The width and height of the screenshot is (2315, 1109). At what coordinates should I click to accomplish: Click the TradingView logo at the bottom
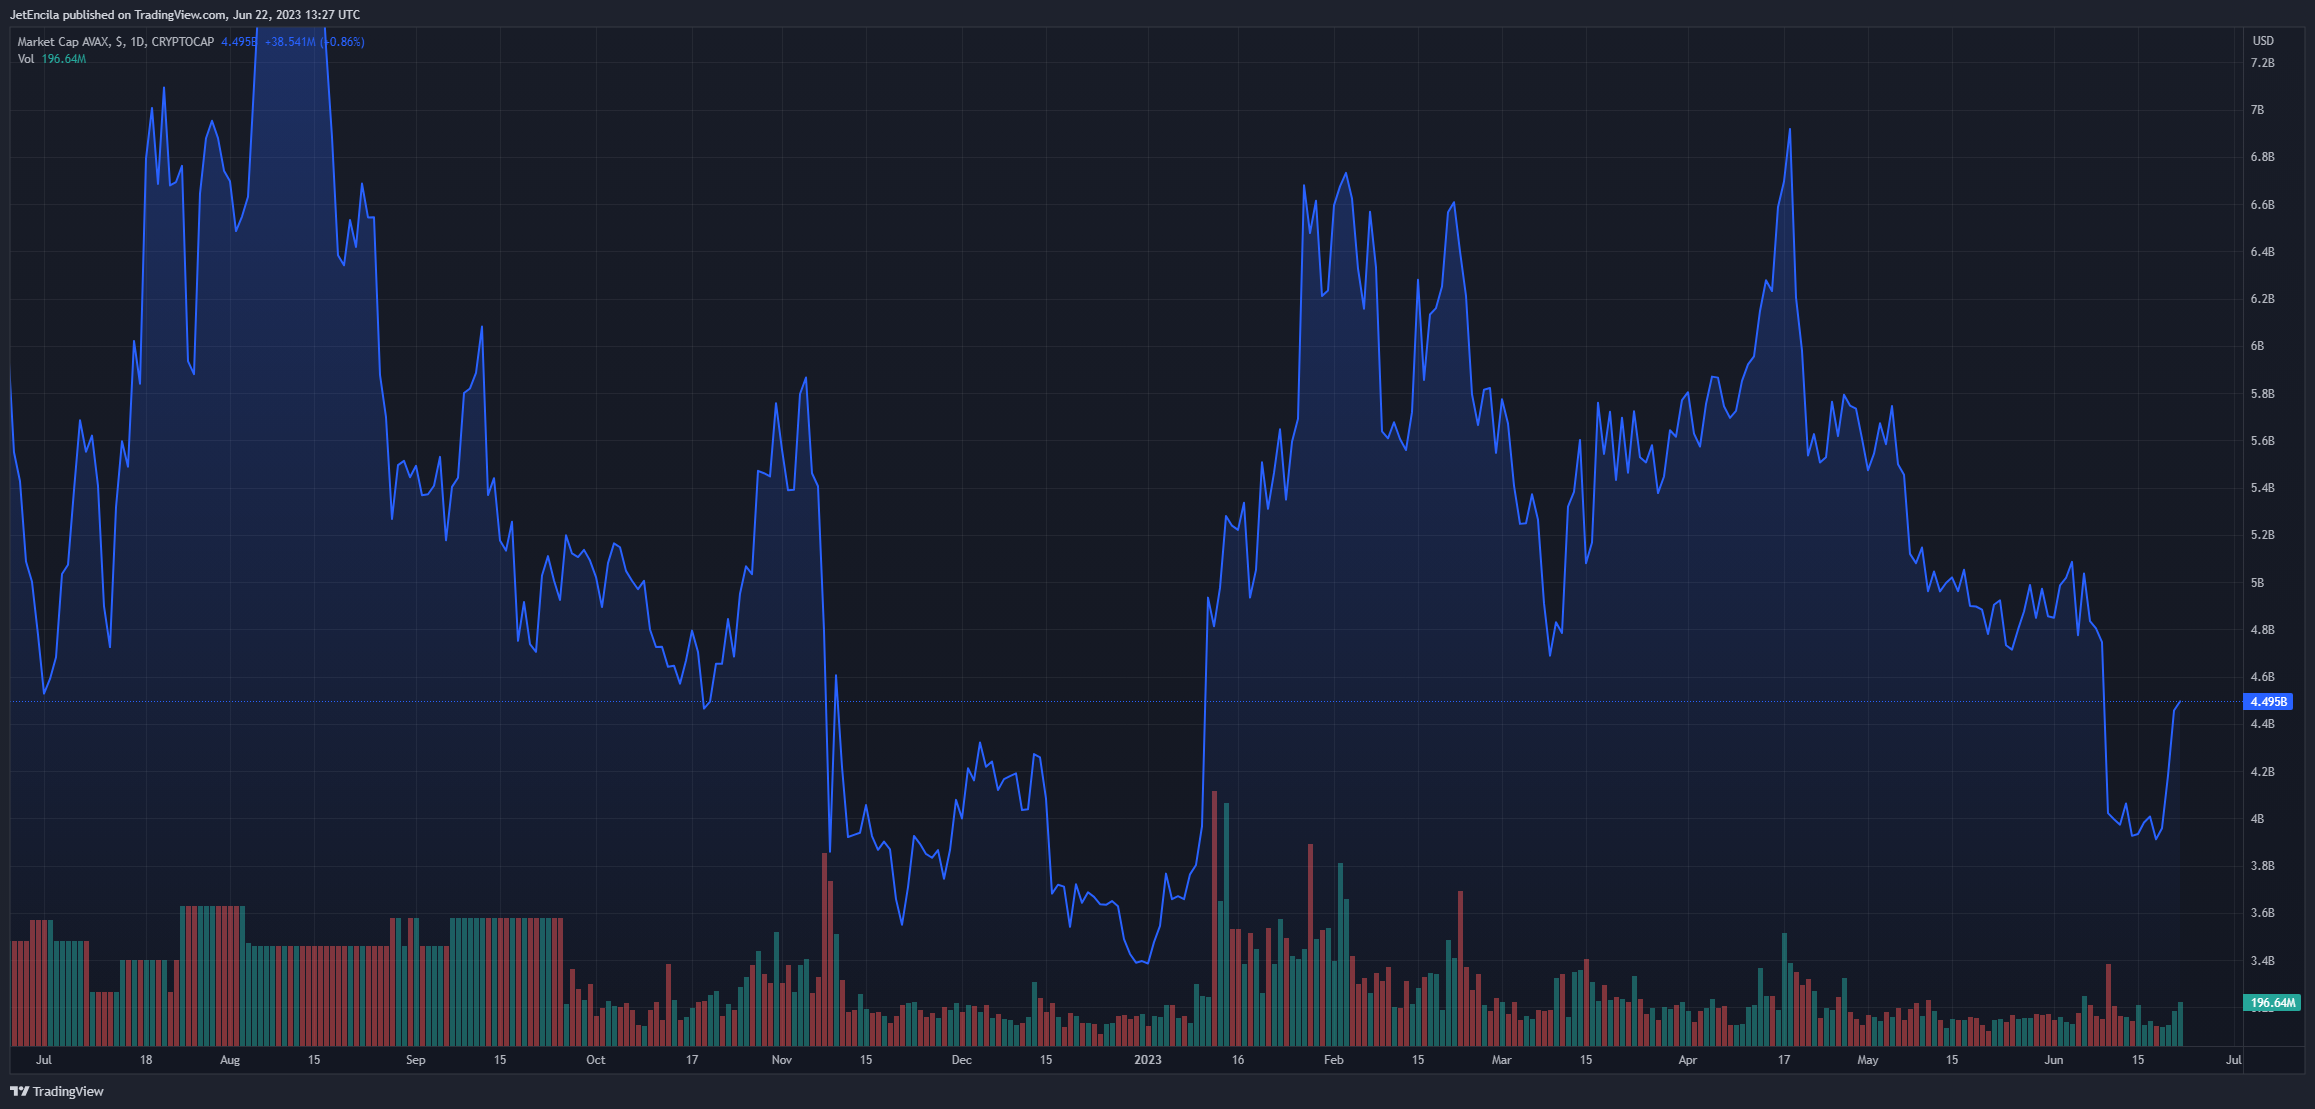(x=57, y=1091)
